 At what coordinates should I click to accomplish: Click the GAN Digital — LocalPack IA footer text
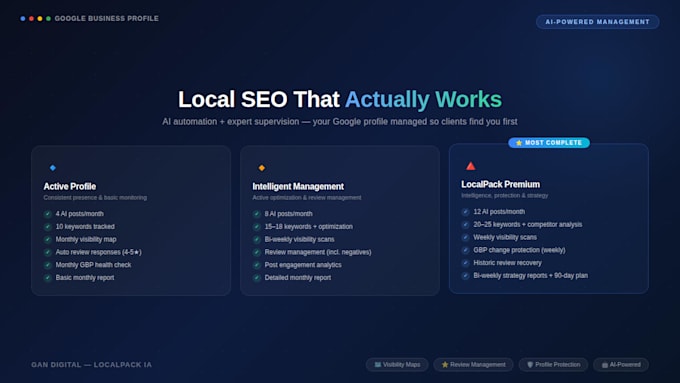click(x=92, y=365)
